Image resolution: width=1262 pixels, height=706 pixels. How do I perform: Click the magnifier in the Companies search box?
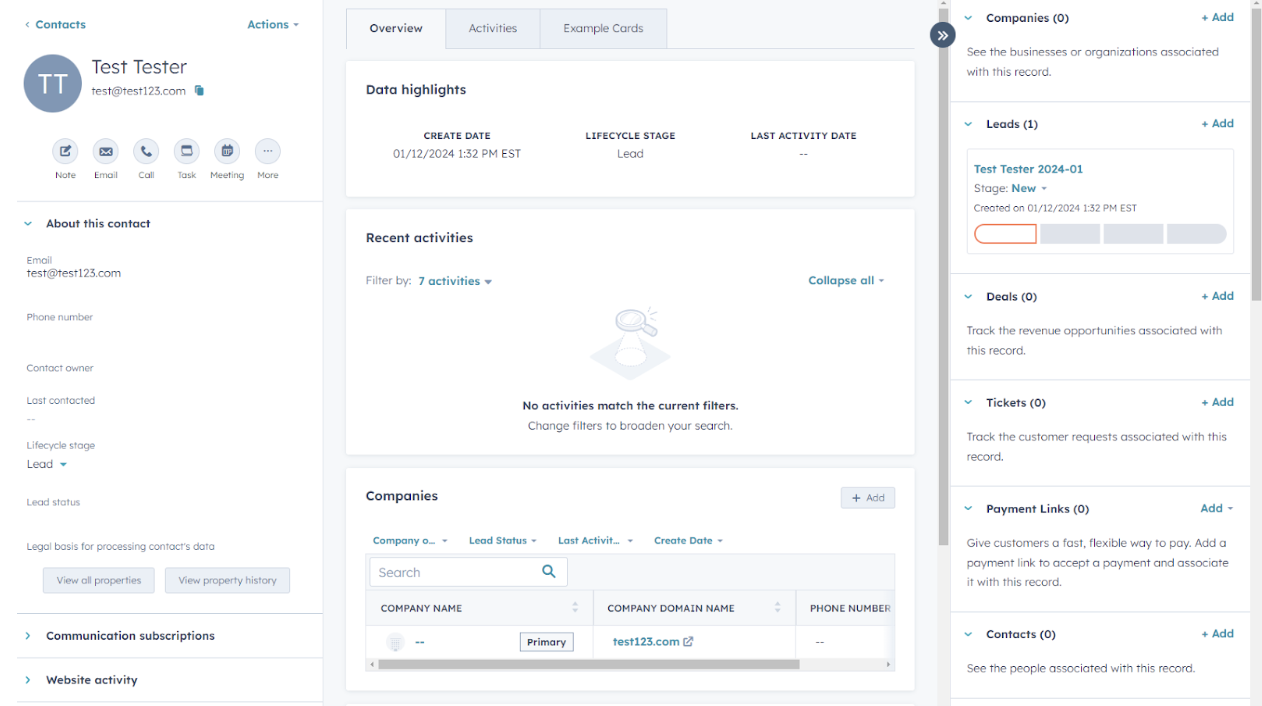(x=548, y=571)
